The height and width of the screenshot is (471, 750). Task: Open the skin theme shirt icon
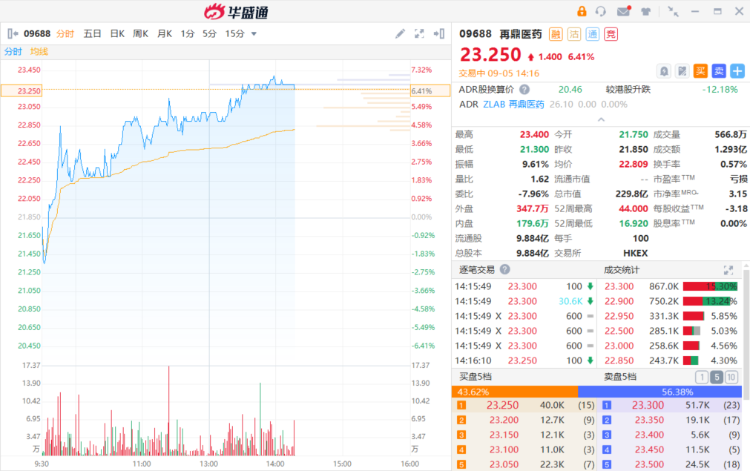coord(646,11)
